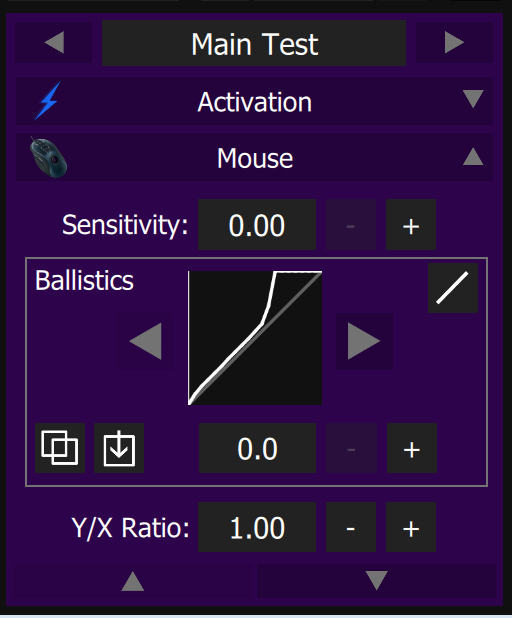Increase Sensitivity with plus button
This screenshot has height=618, width=512.
411,225
